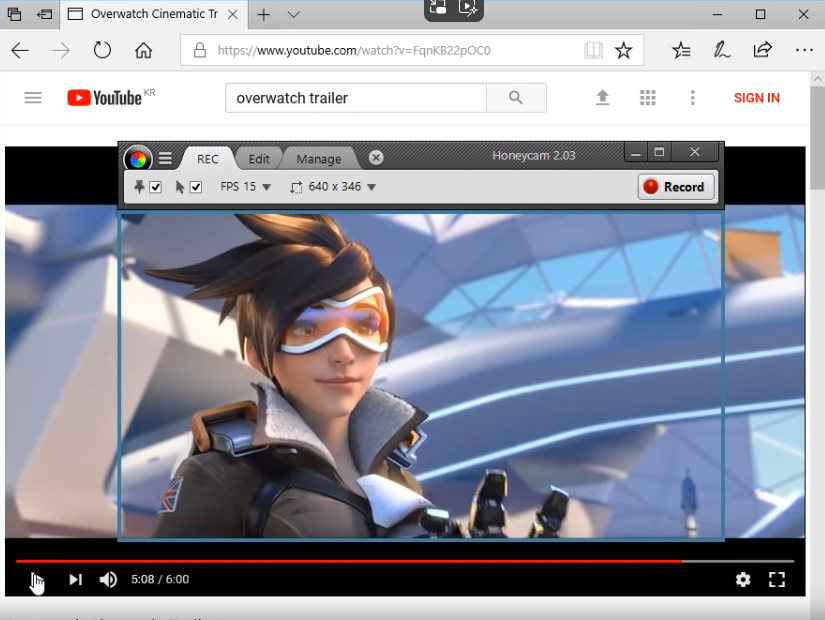Minimize the Honeycam window
The width and height of the screenshot is (825, 620).
(x=636, y=153)
